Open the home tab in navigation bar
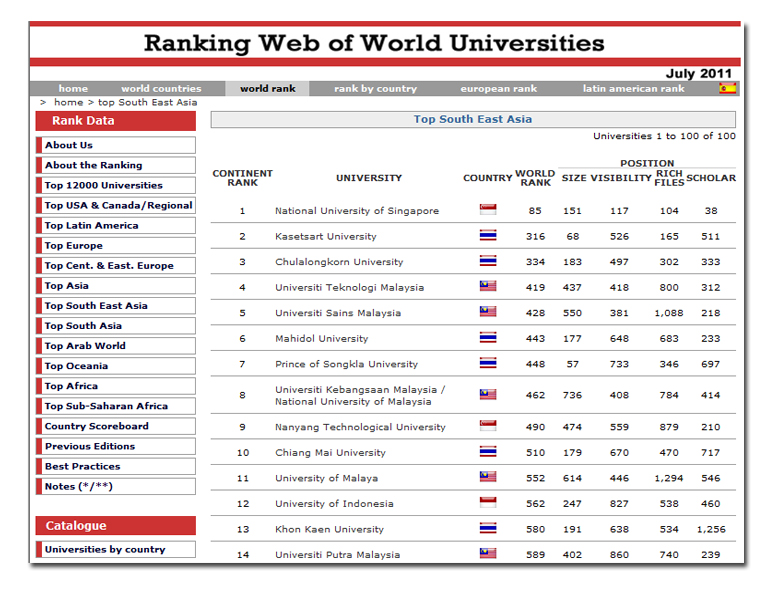This screenshot has height=593, width=777. (73, 89)
